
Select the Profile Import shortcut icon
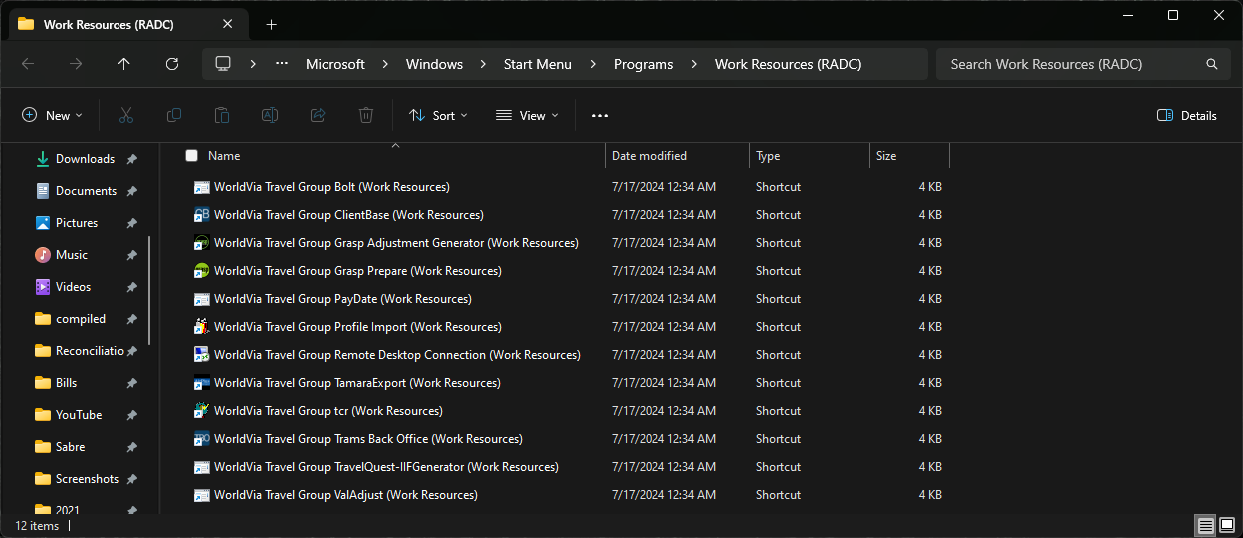201,327
